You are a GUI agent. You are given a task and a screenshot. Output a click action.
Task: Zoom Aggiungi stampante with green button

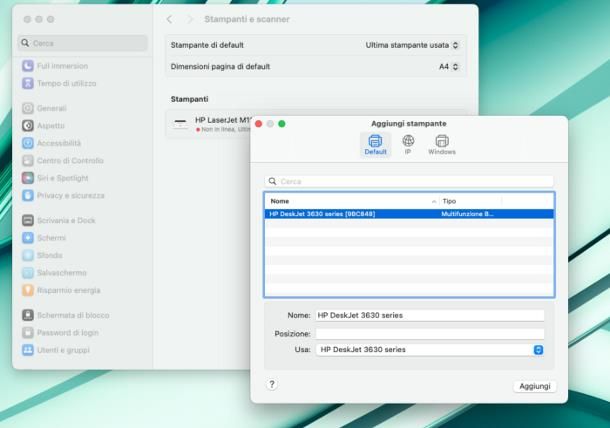(282, 124)
